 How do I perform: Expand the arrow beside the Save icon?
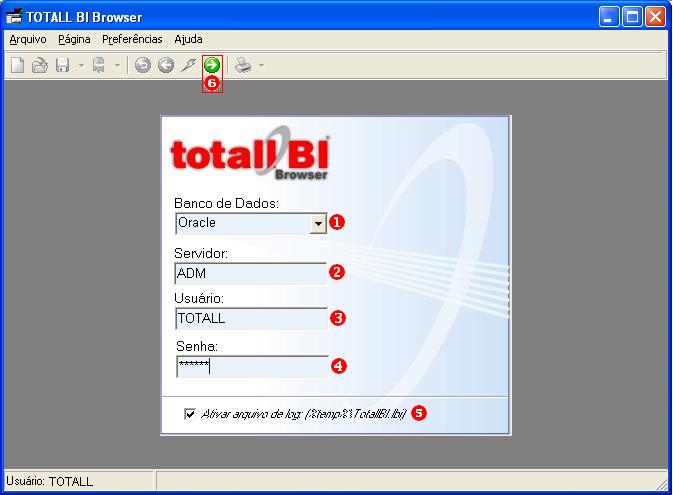coord(81,66)
